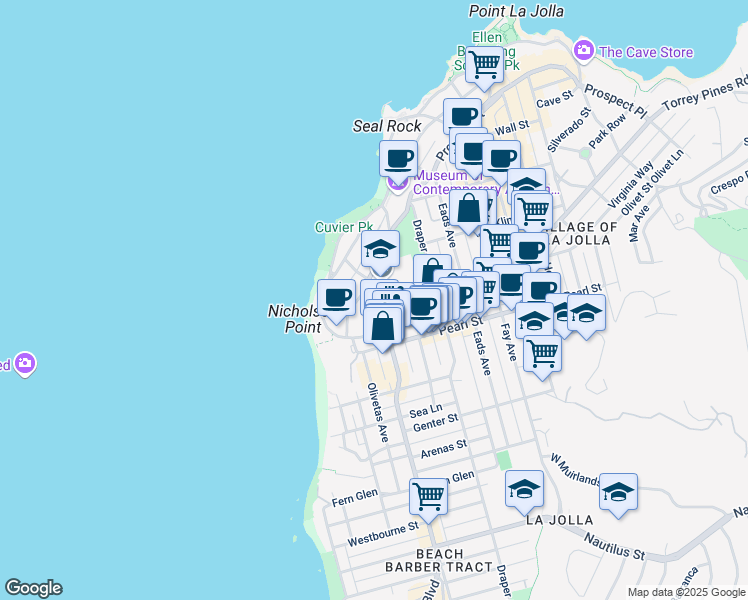Select graduation cap marker near W Muirlands
This screenshot has height=600, width=748.
tap(618, 494)
